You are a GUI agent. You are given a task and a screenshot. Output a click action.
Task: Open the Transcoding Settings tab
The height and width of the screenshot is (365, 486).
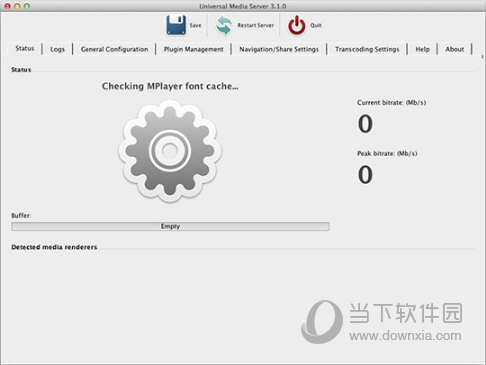[x=367, y=49]
